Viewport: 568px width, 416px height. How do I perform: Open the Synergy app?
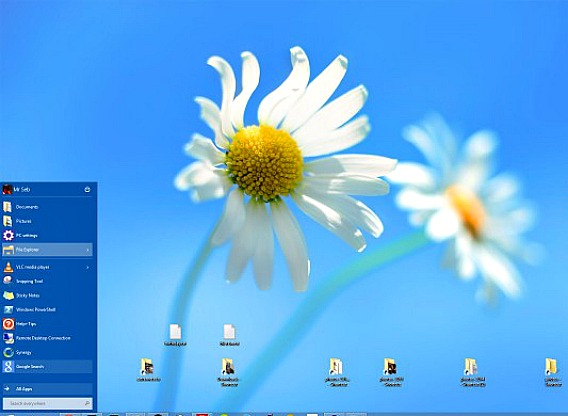pos(47,352)
